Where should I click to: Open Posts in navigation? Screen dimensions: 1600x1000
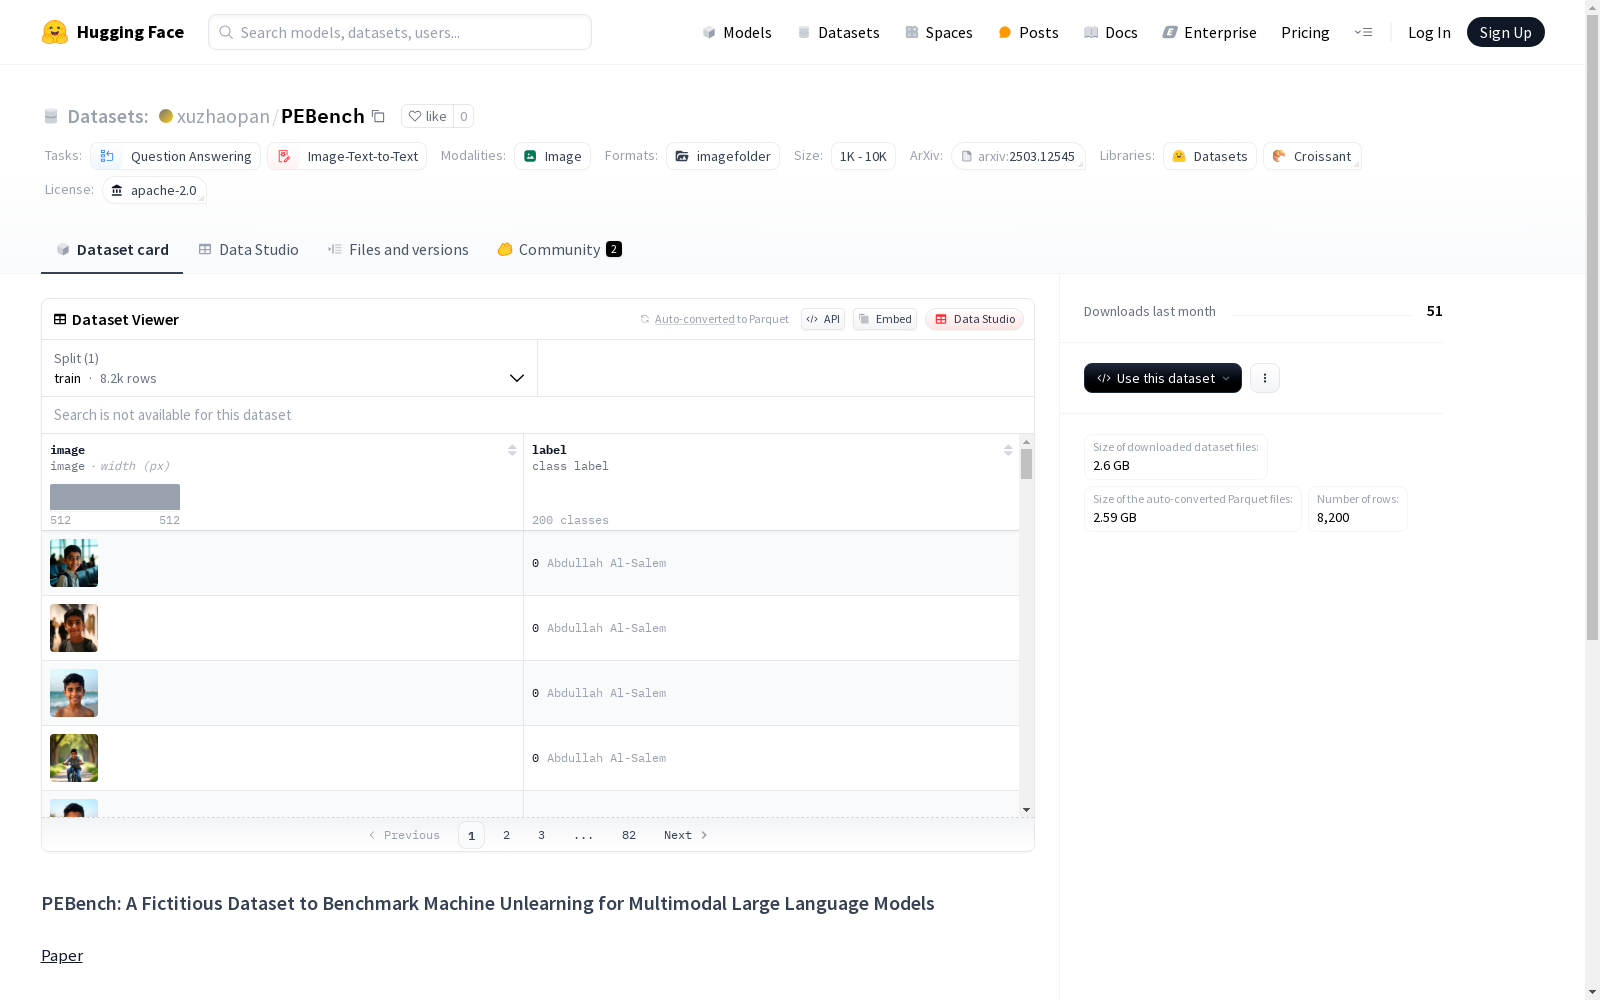[x=1028, y=32]
